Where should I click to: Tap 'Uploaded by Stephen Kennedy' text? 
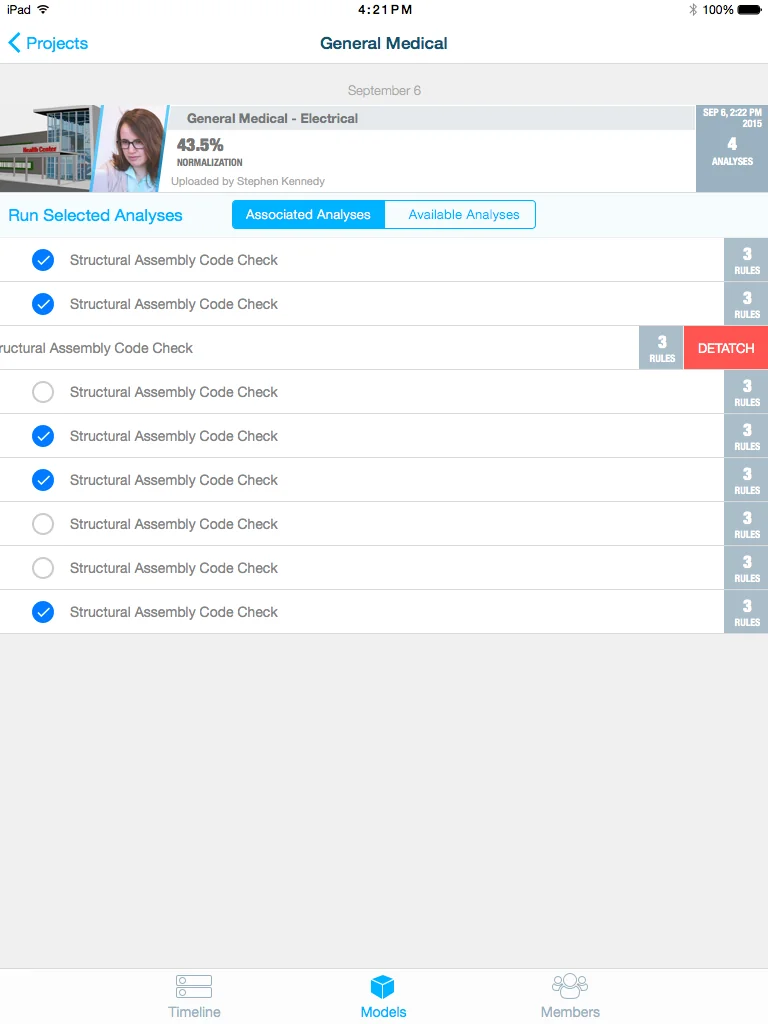pos(248,181)
